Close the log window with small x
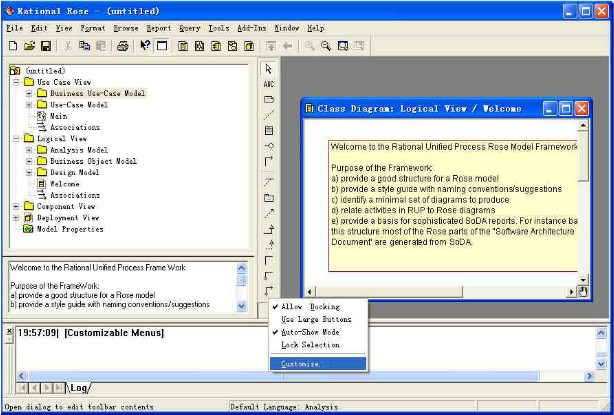 tap(9, 331)
